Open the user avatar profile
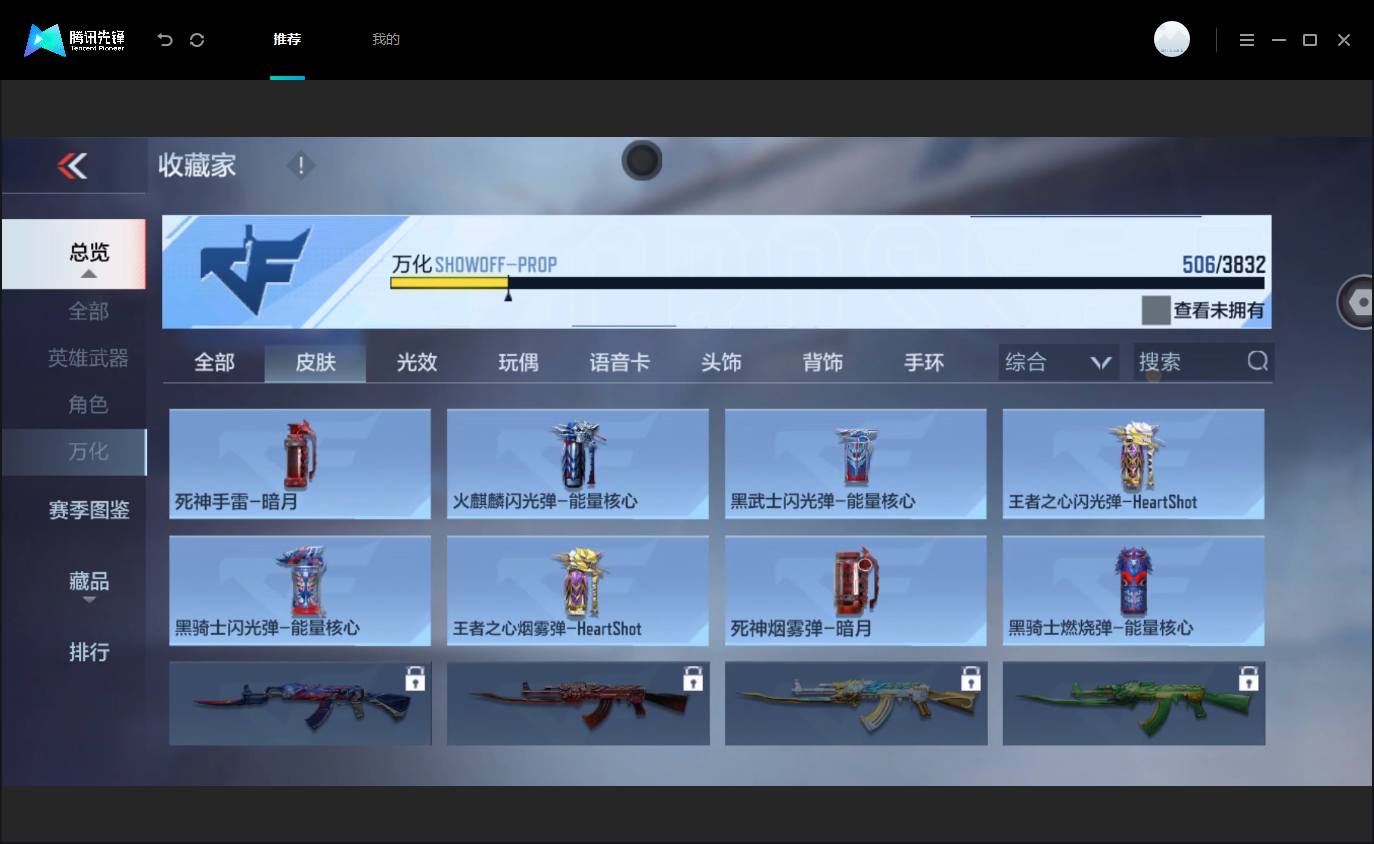This screenshot has height=844, width=1374. (x=1172, y=39)
